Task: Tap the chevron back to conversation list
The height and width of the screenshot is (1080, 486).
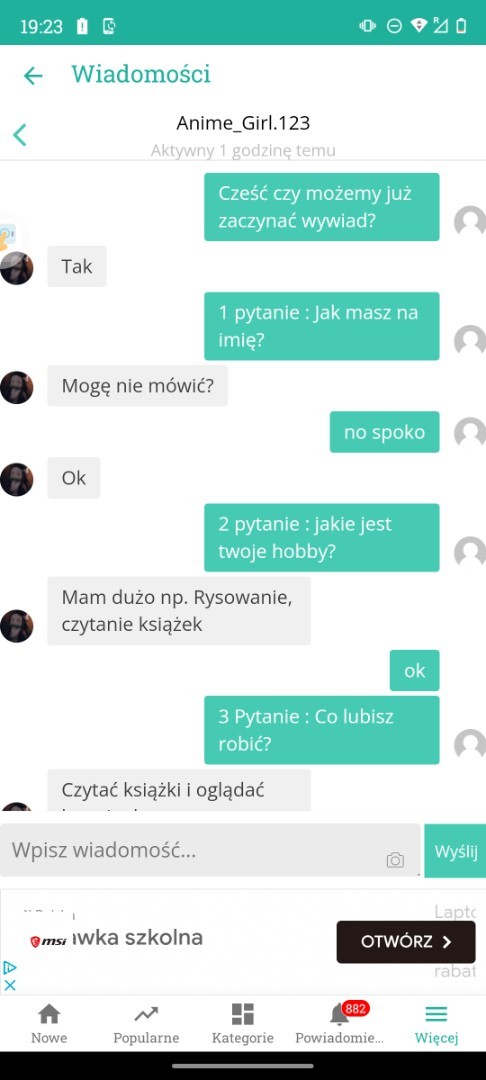Action: click(x=20, y=135)
